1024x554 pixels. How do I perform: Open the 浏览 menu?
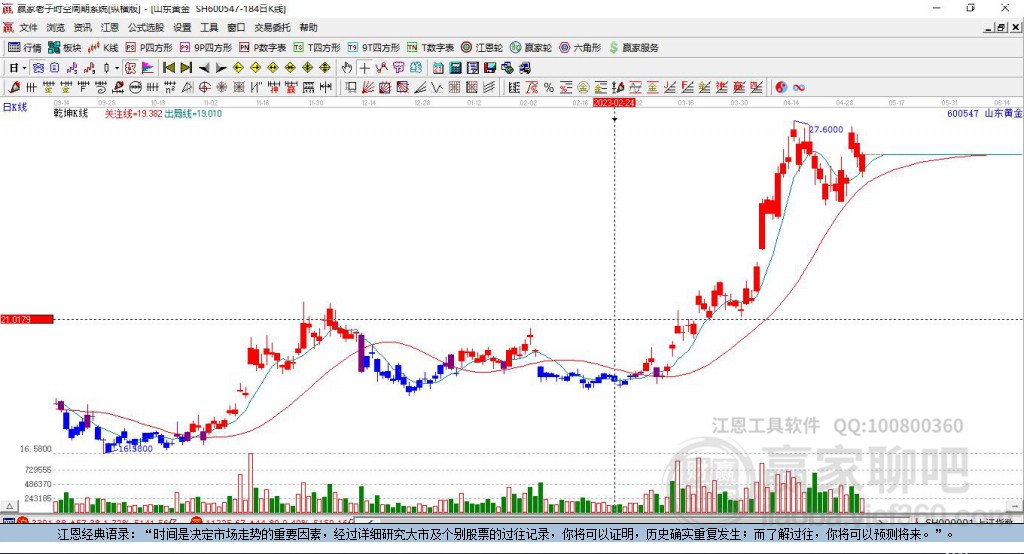[x=56, y=27]
